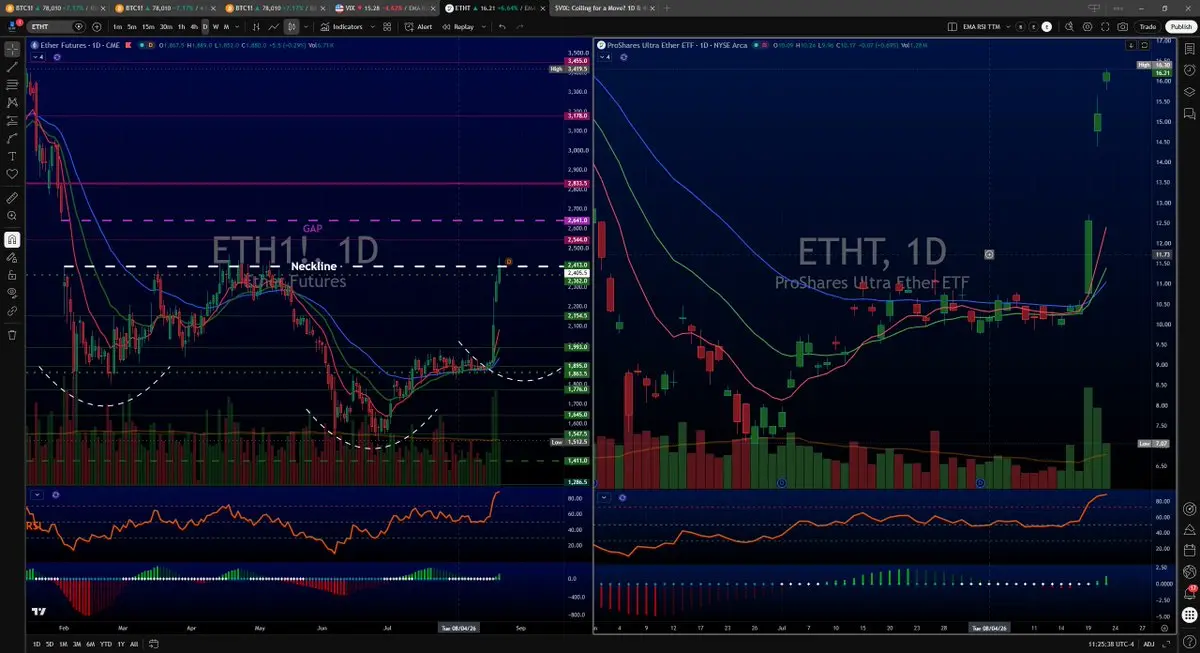This screenshot has width=1200, height=653.
Task: Click the Neckline text label on chart
Action: coord(313,267)
